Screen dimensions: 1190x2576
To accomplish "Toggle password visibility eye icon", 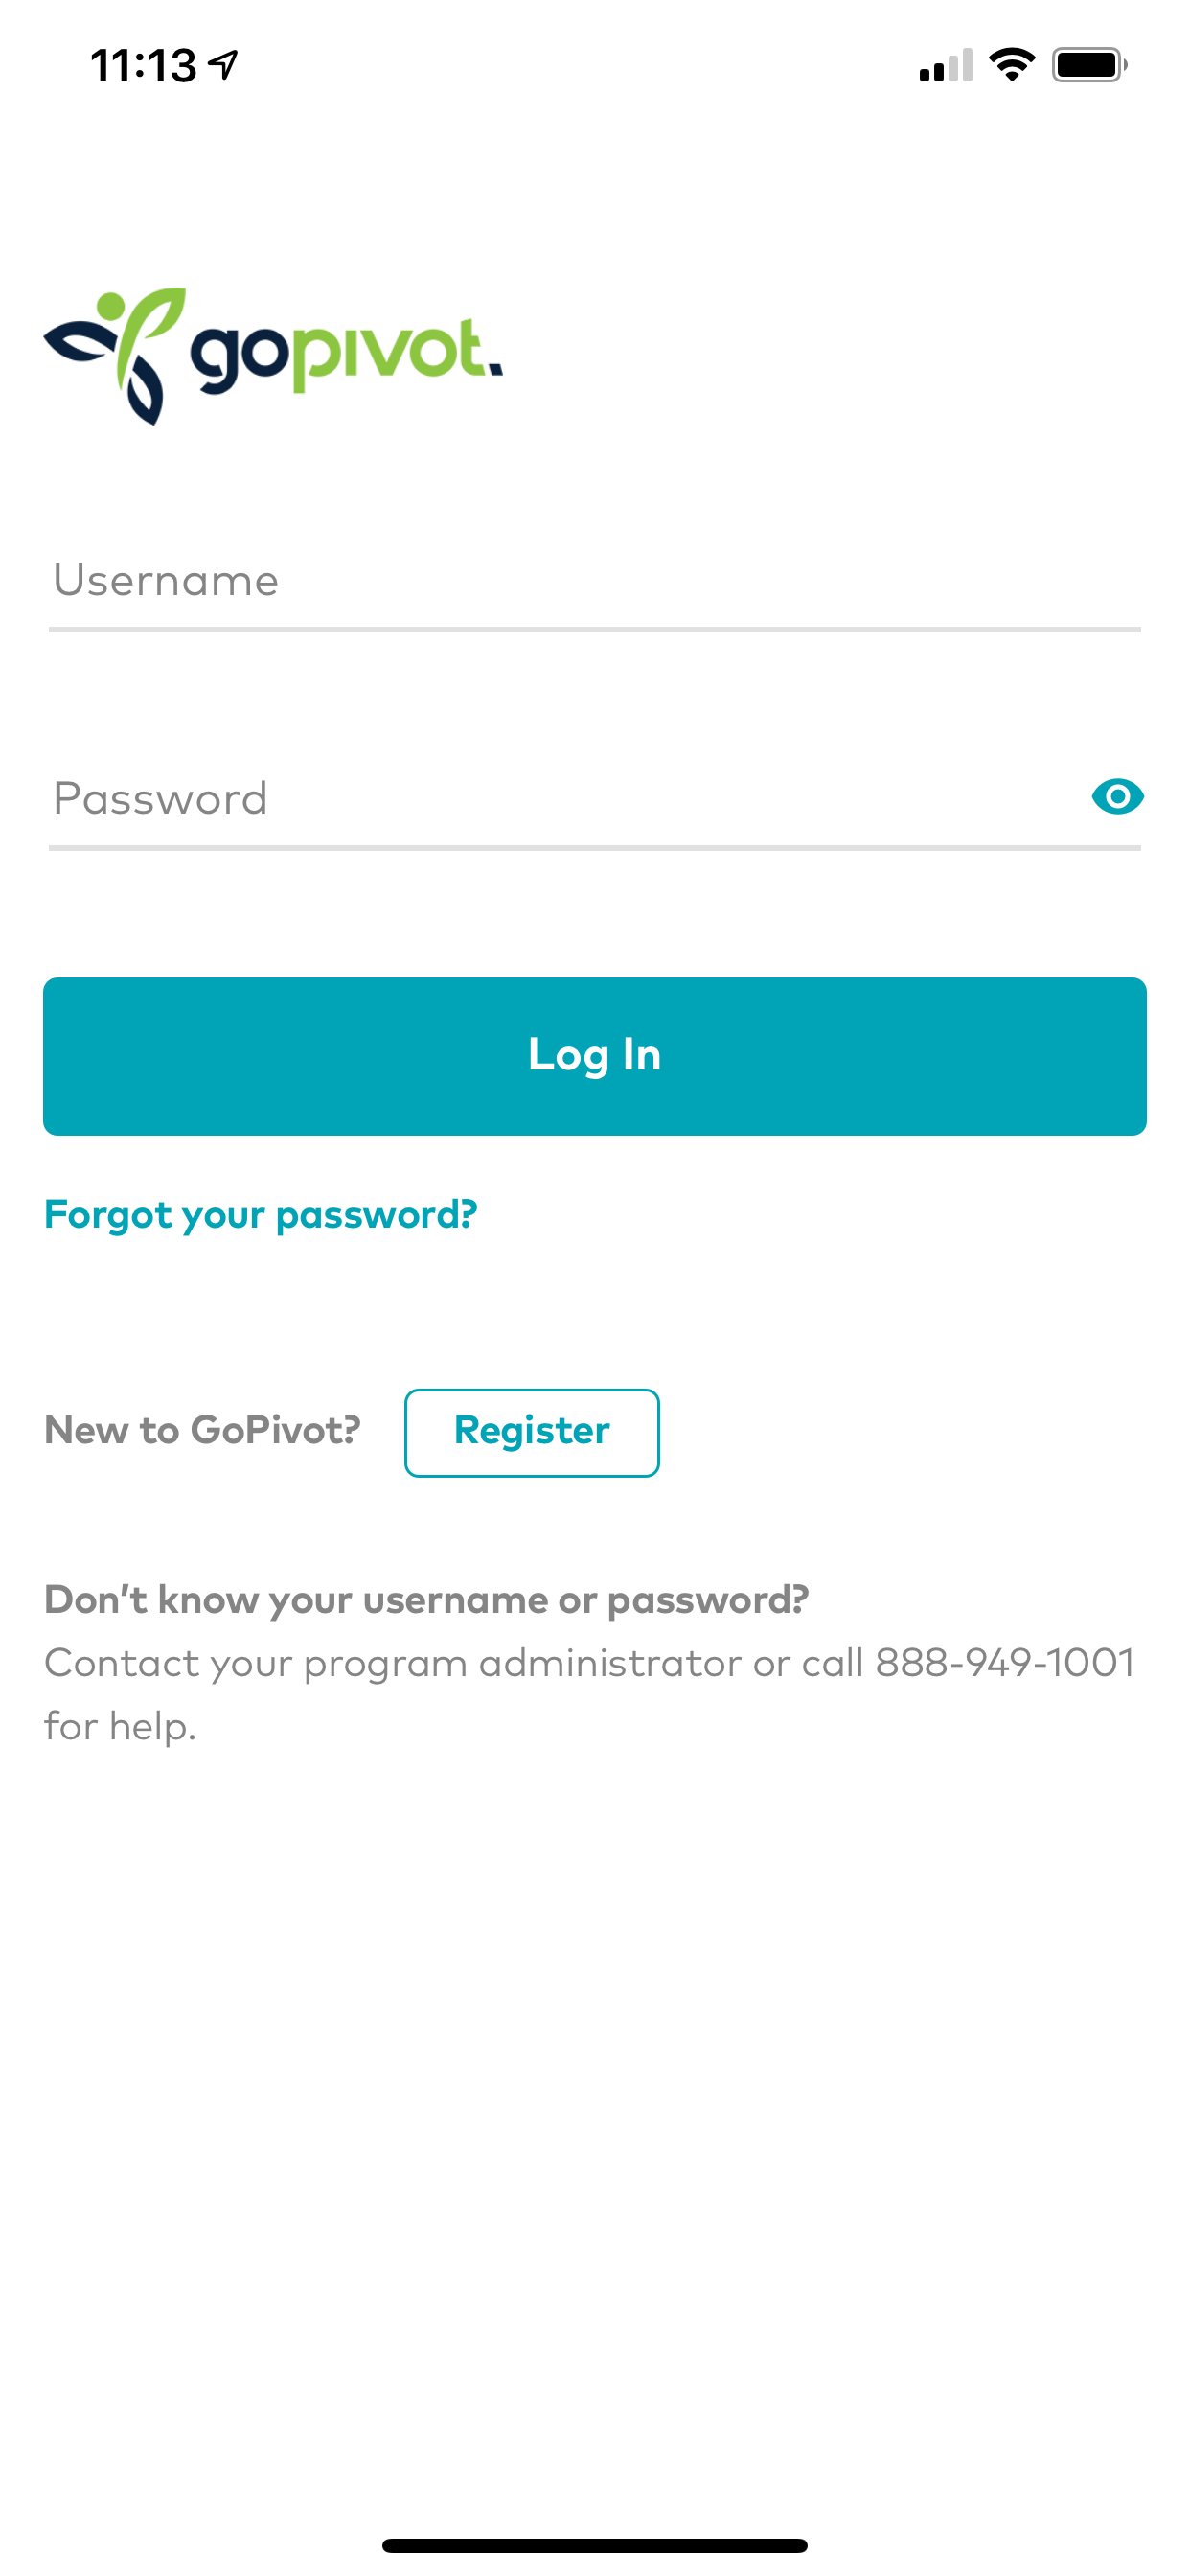I will pos(1117,797).
